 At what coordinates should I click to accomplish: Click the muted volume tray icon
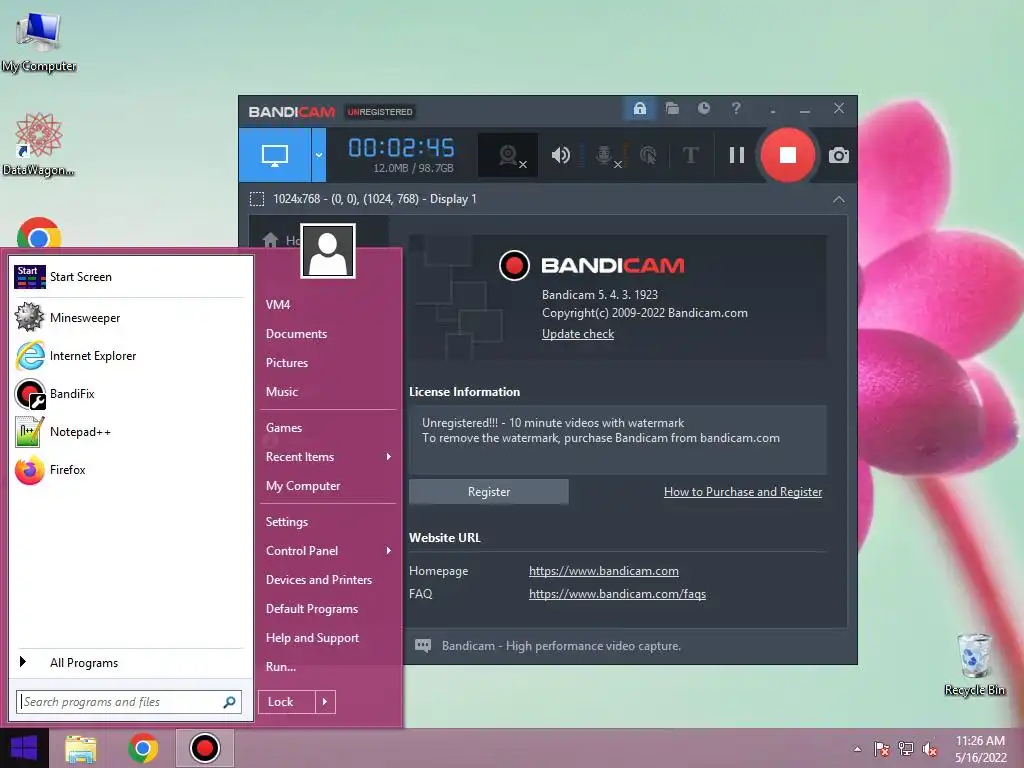point(930,749)
